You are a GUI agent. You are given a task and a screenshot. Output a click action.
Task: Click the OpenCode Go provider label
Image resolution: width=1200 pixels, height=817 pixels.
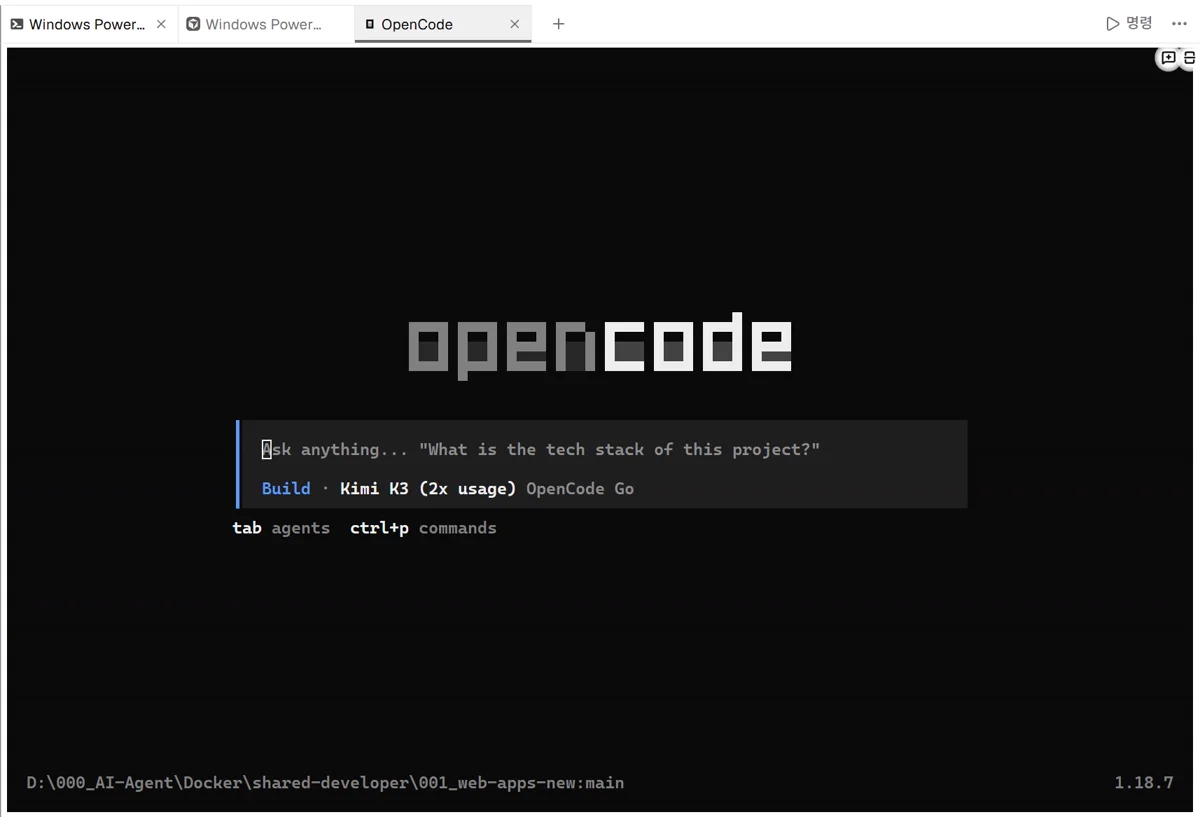(580, 489)
